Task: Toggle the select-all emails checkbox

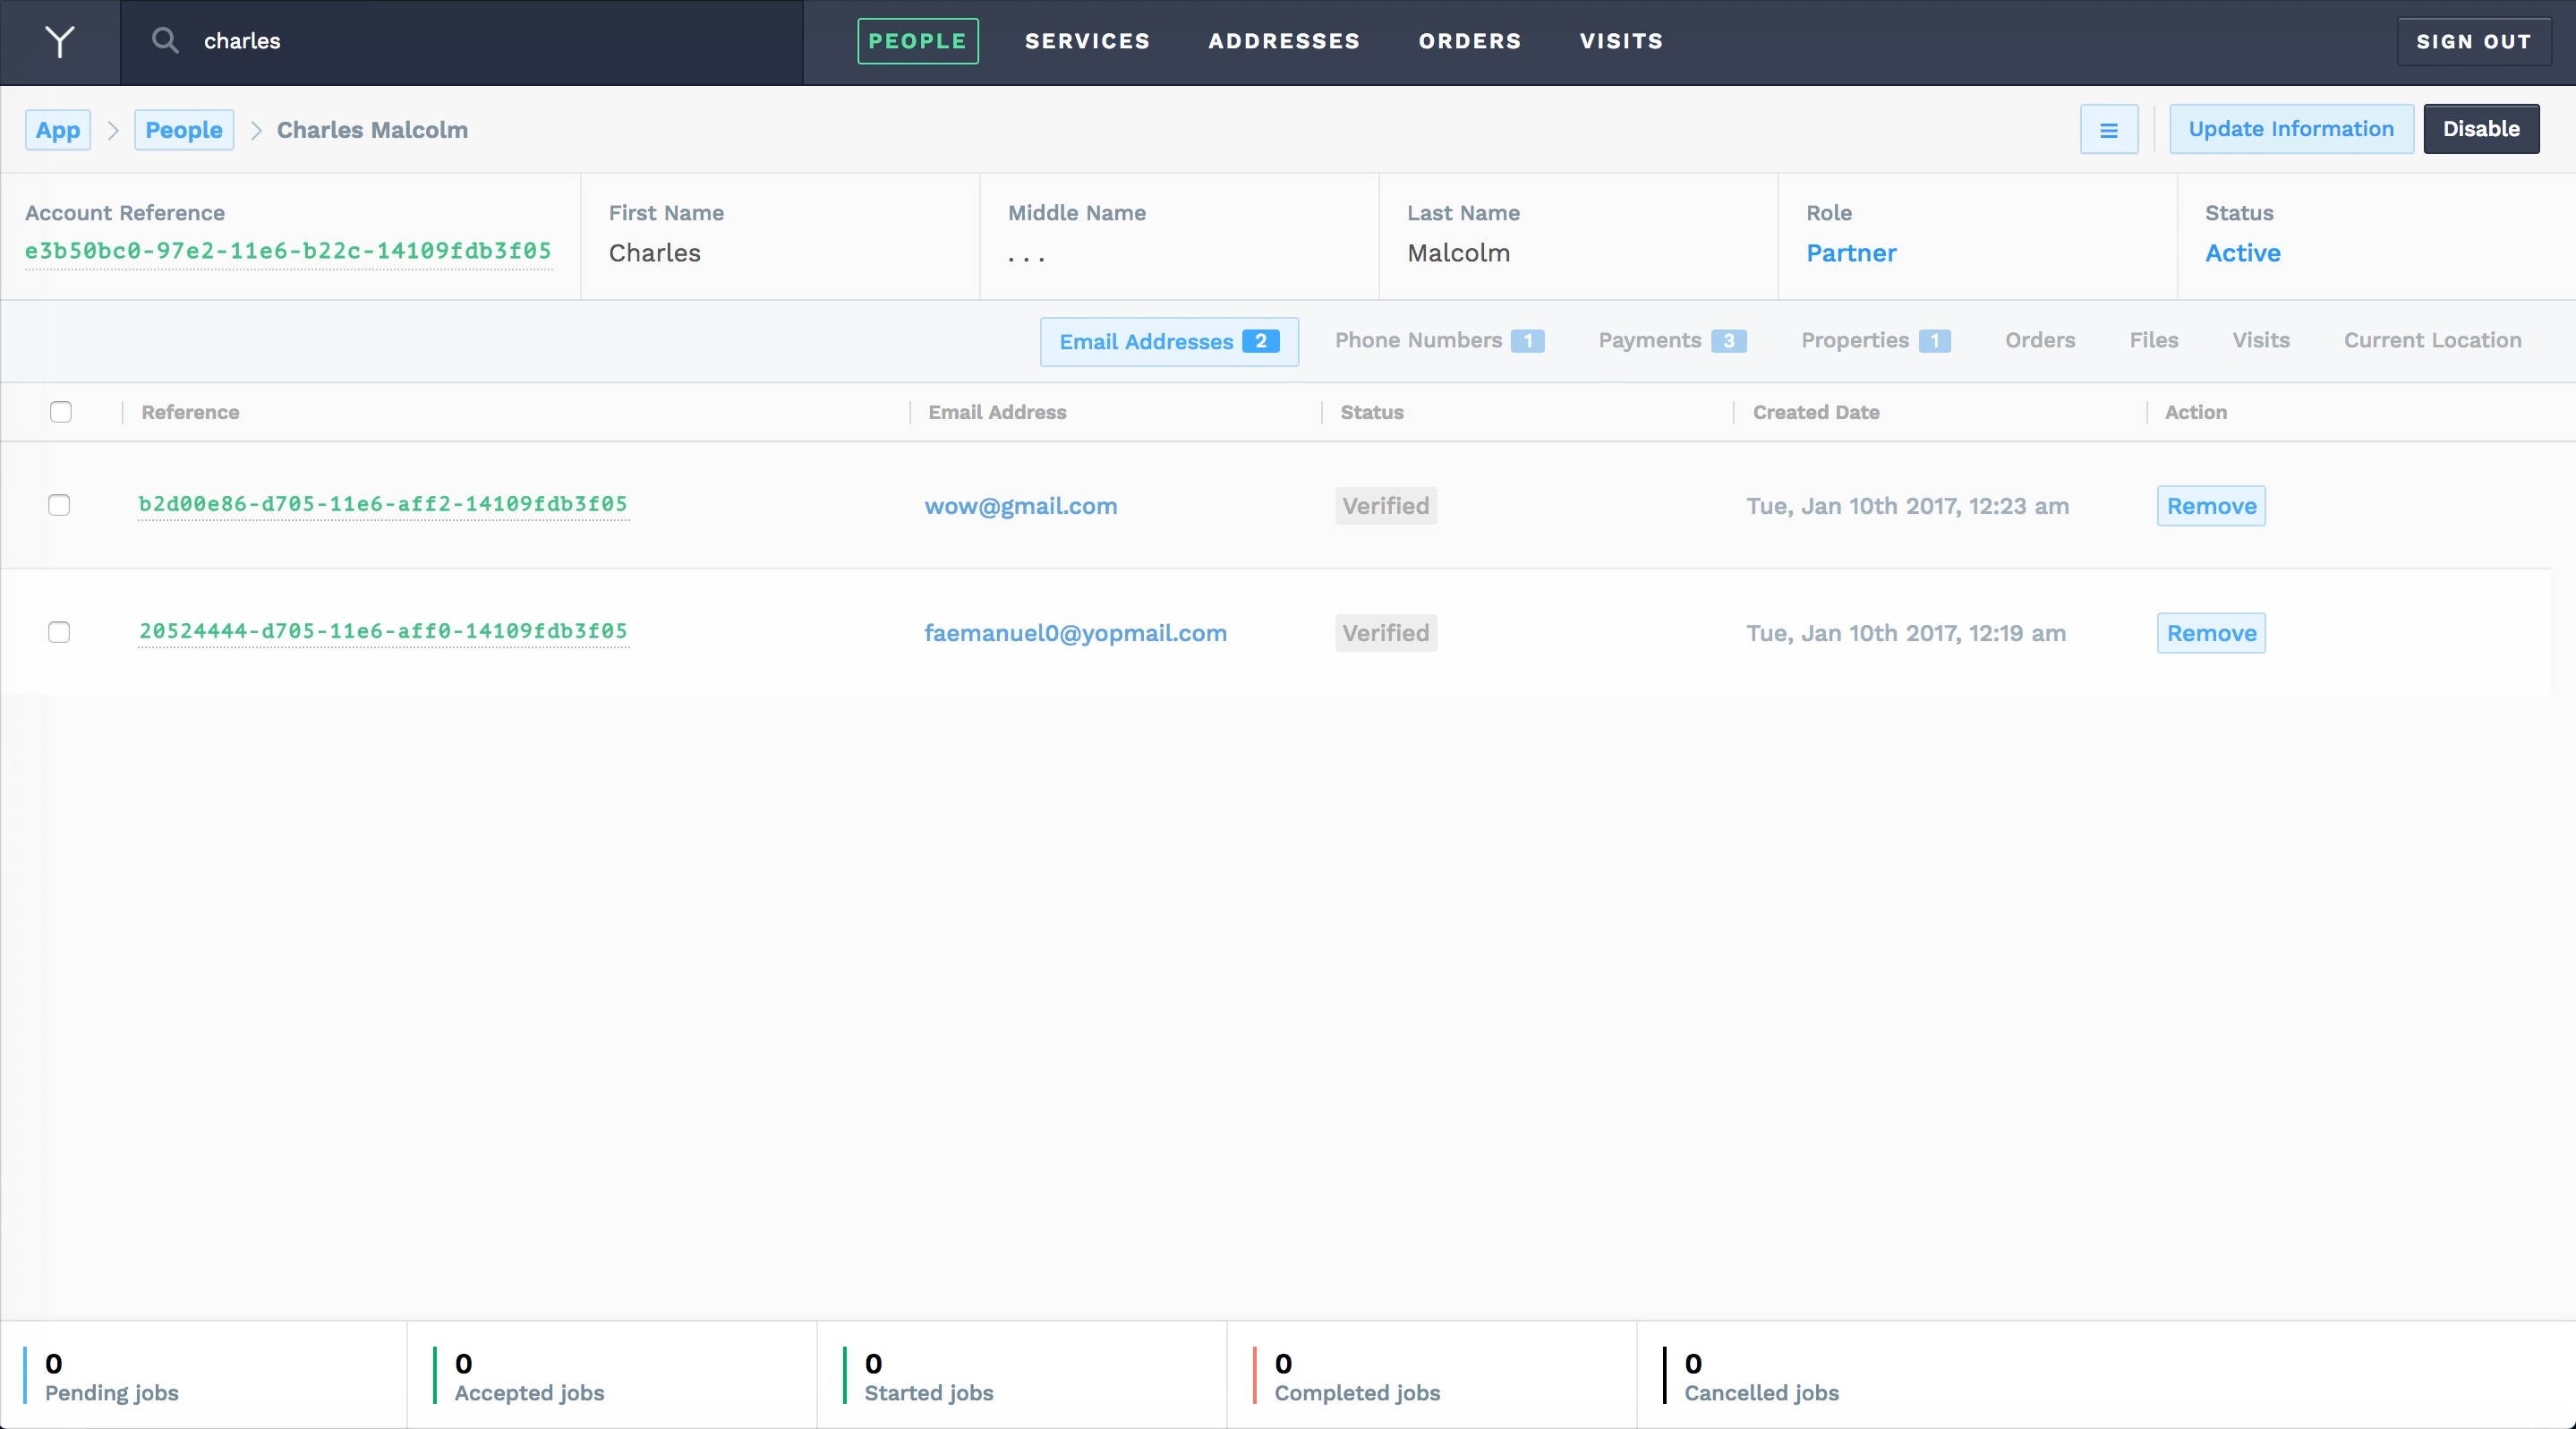Action: (x=60, y=412)
